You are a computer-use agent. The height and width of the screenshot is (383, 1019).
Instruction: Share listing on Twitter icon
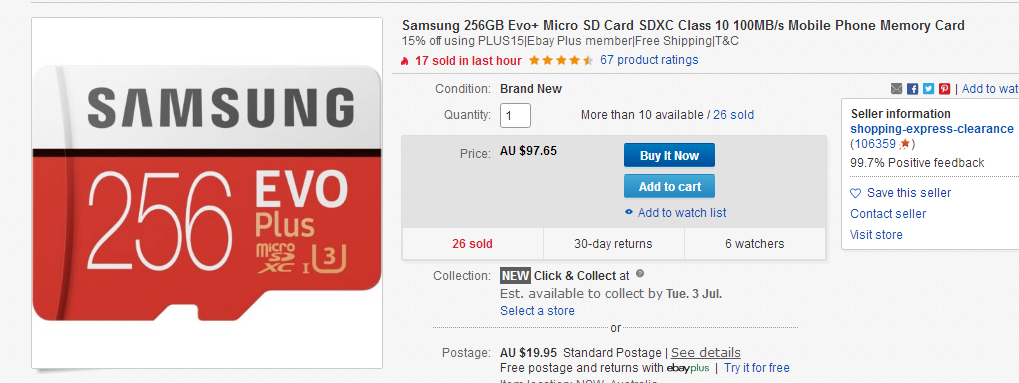929,88
